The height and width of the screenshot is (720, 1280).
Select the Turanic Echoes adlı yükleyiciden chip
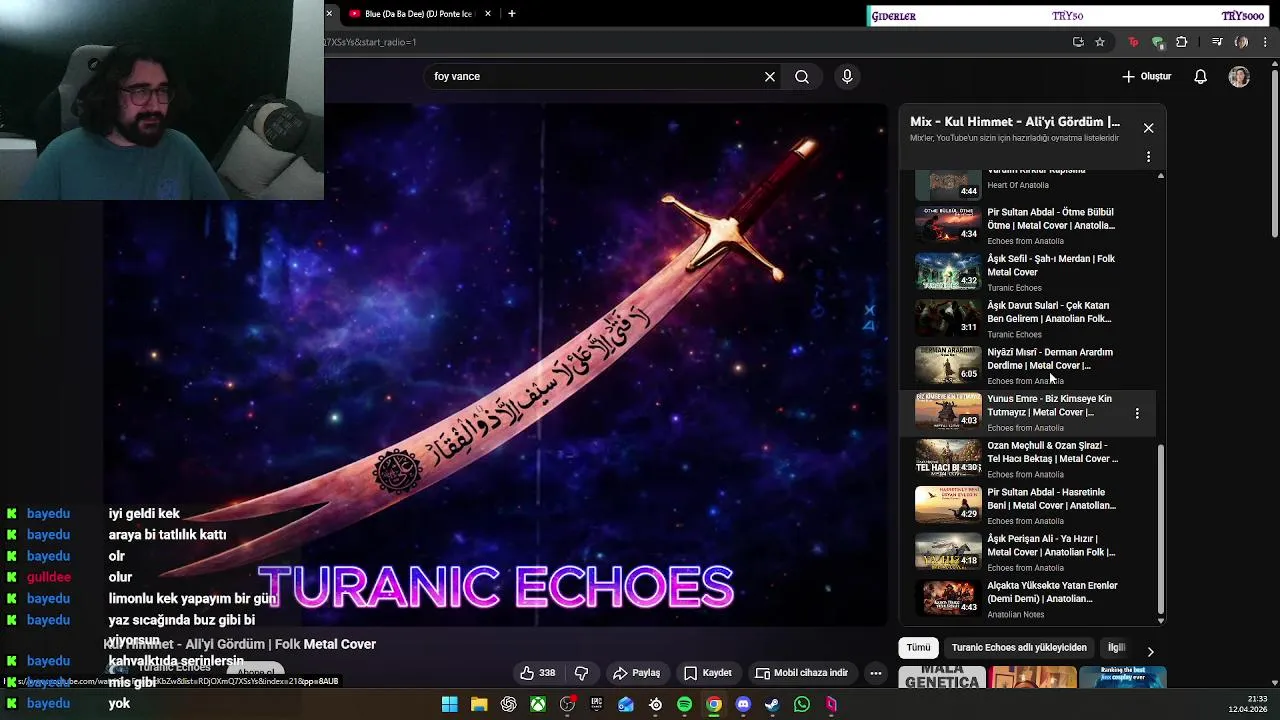tap(1019, 647)
